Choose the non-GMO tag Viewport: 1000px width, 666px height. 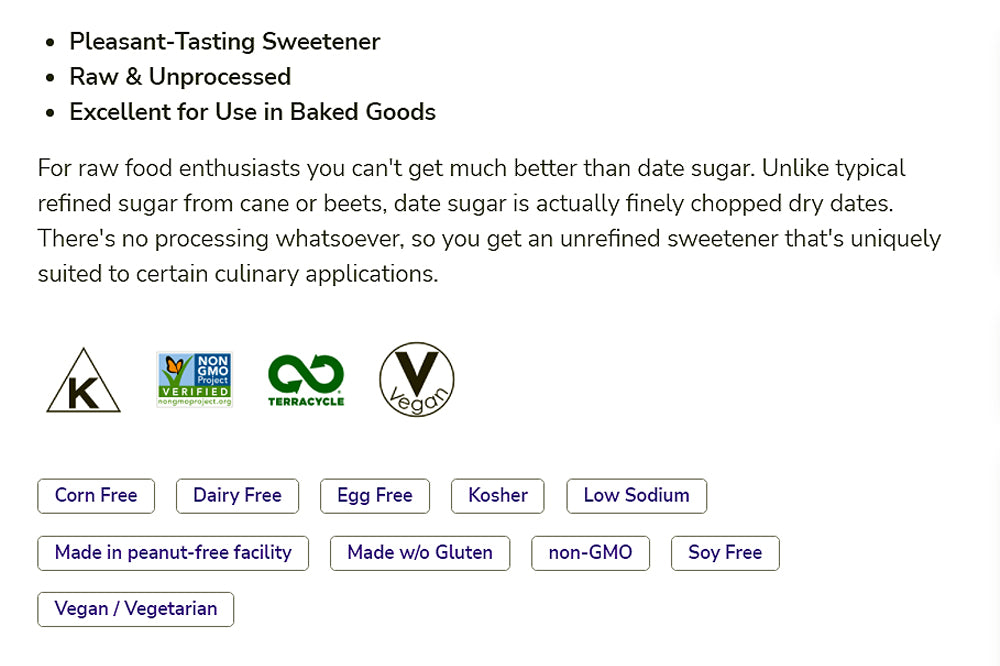point(590,553)
